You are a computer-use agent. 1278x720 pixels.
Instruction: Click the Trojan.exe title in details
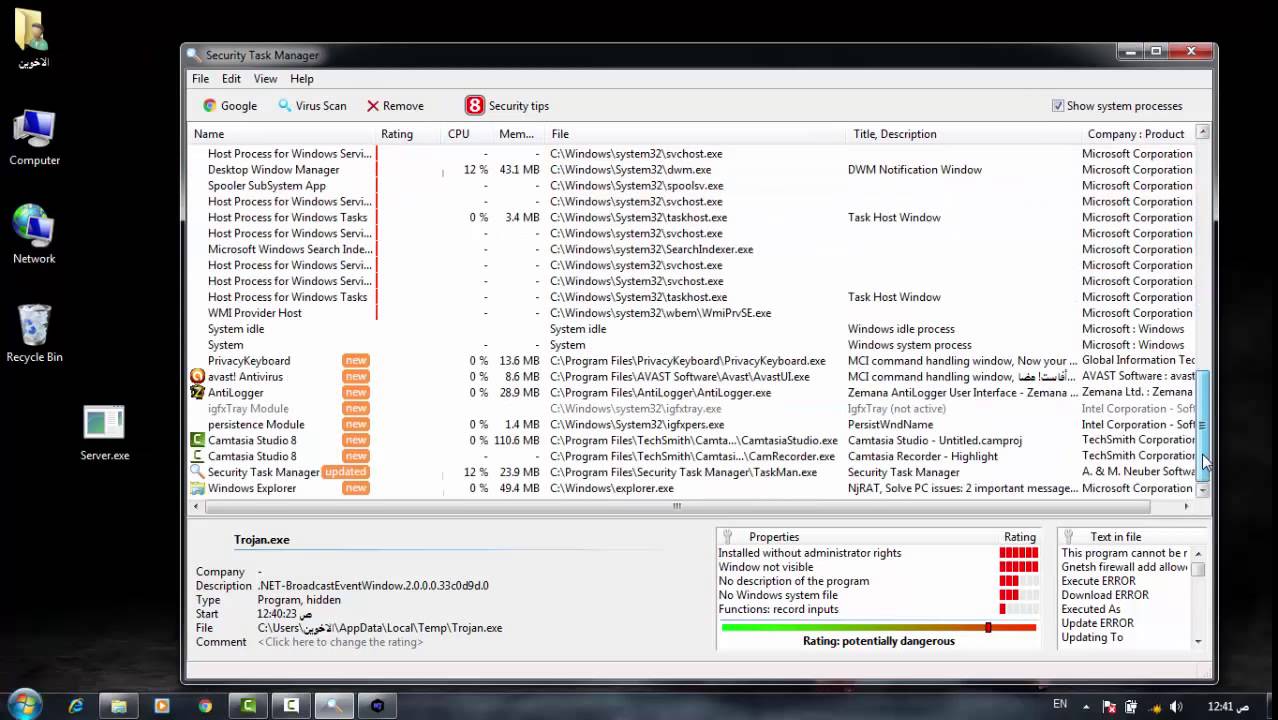click(262, 540)
